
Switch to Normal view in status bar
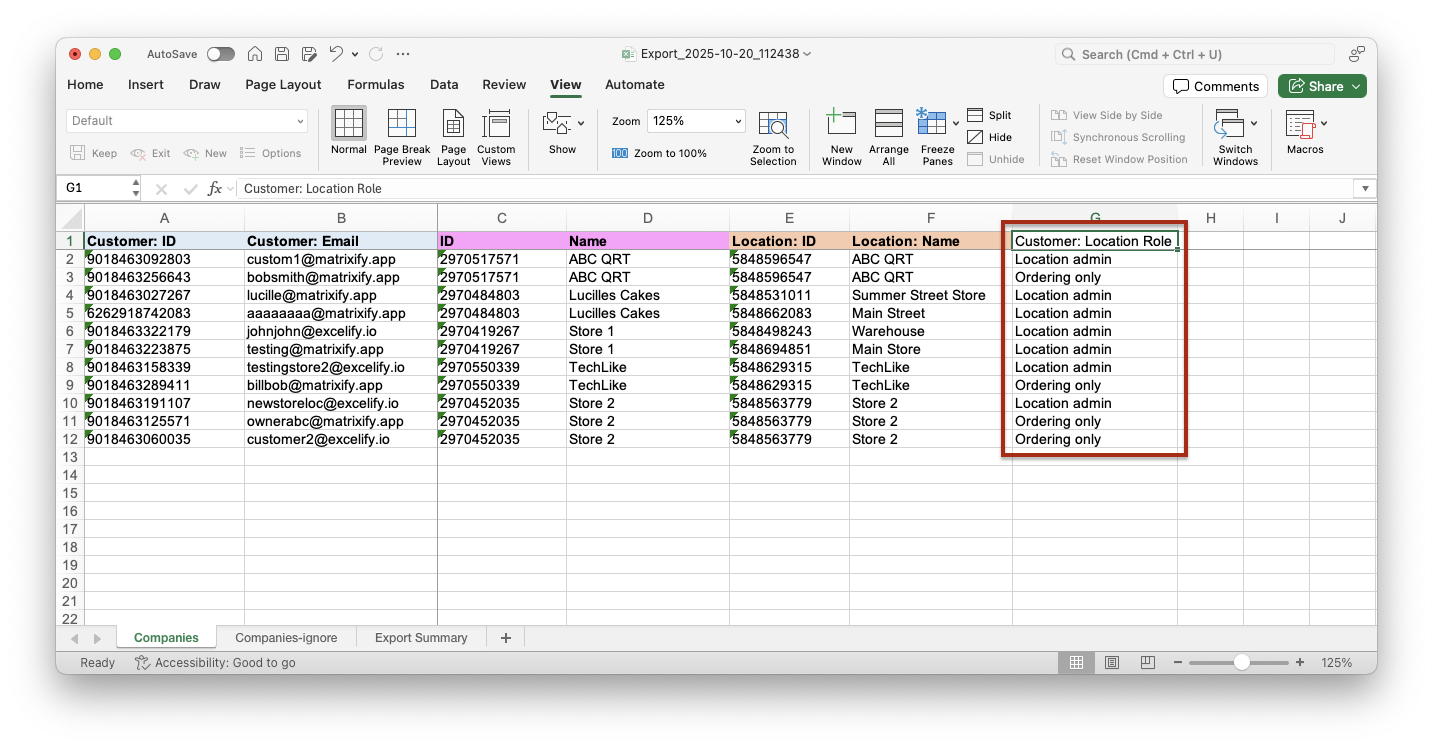point(1077,663)
